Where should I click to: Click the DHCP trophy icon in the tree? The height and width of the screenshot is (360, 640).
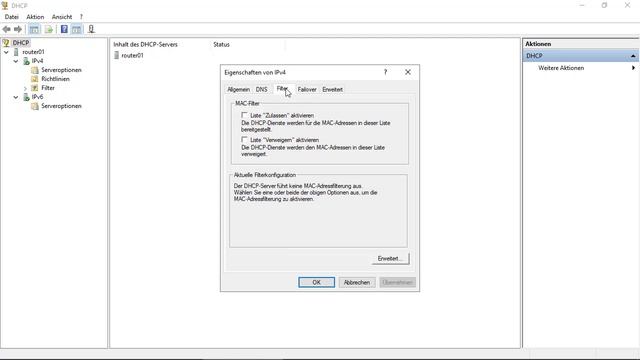pyautogui.click(x=6, y=43)
